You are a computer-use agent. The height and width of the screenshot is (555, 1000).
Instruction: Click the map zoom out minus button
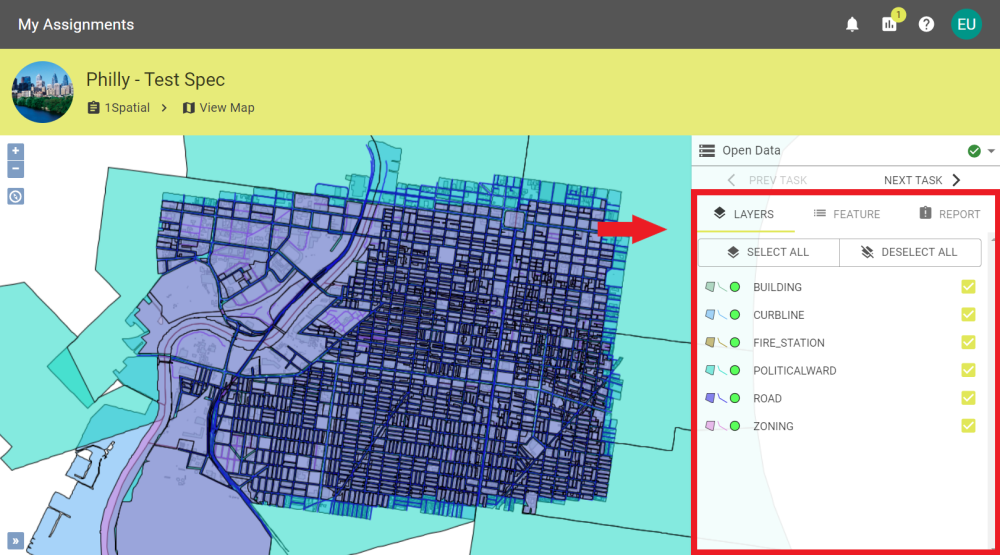15,169
